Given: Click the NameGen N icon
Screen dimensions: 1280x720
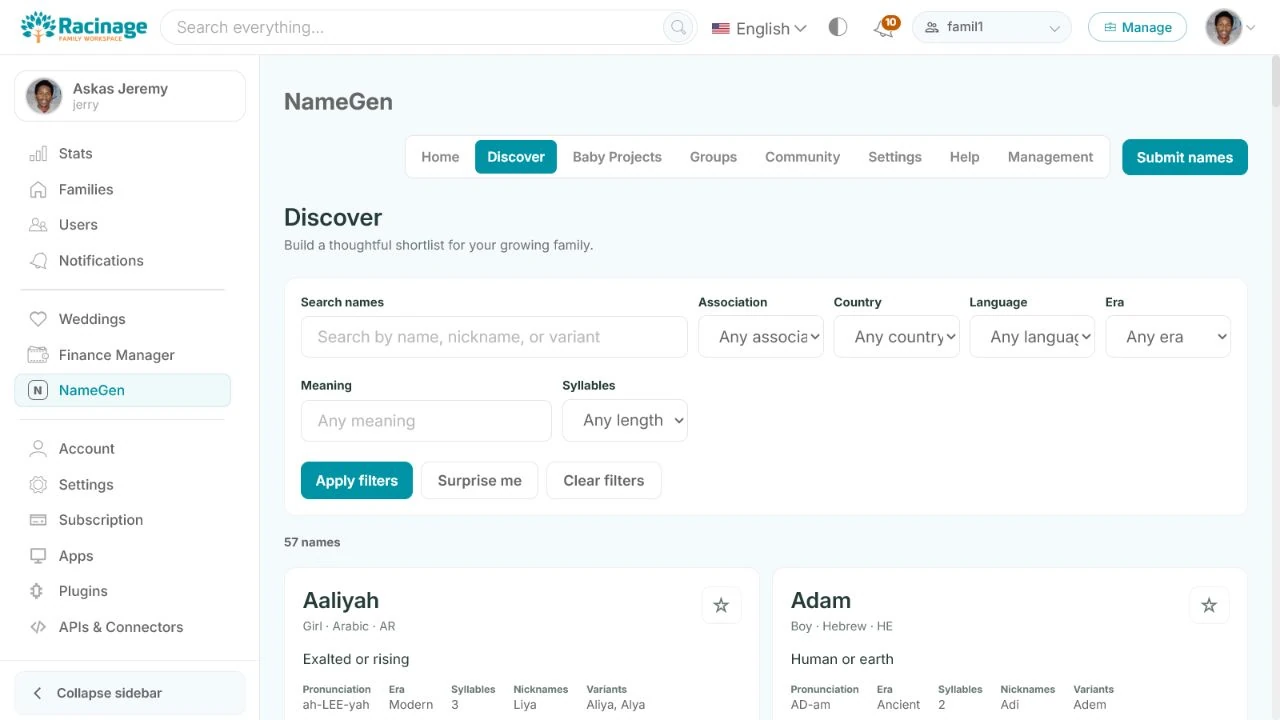Looking at the screenshot, I should [x=38, y=390].
